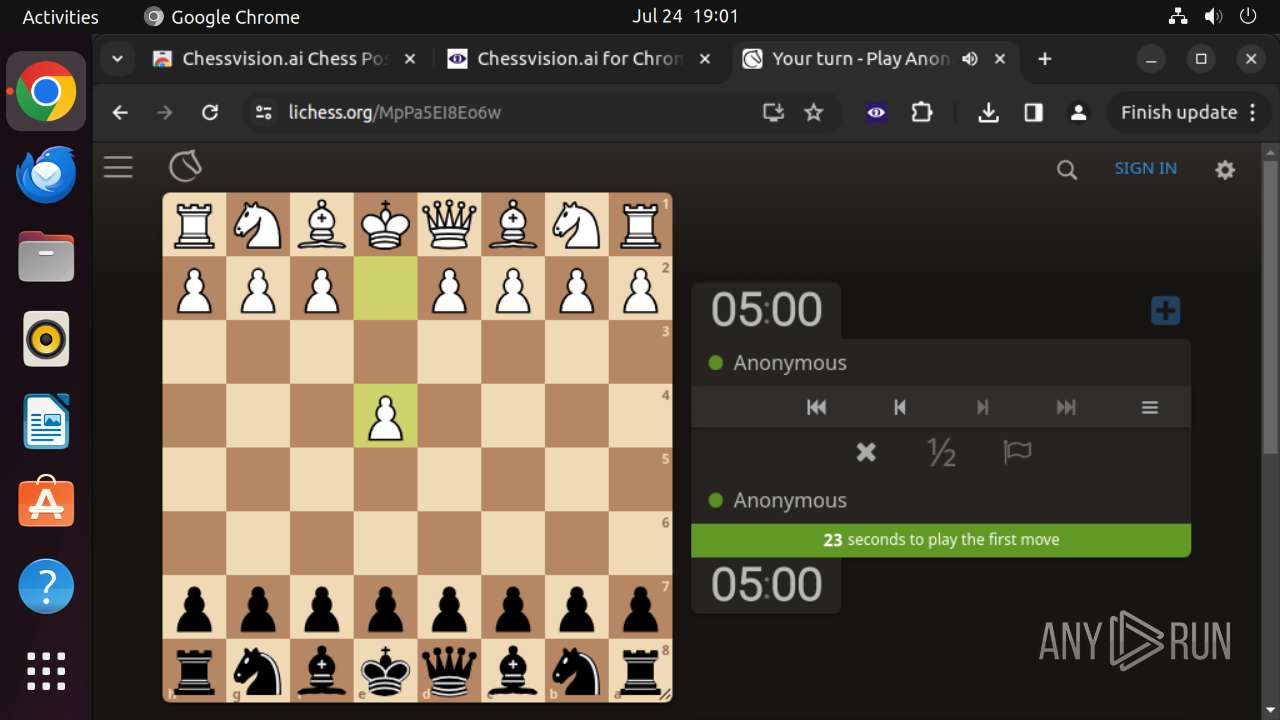Jump to last move
Screen dimensions: 1280x720
point(1066,407)
